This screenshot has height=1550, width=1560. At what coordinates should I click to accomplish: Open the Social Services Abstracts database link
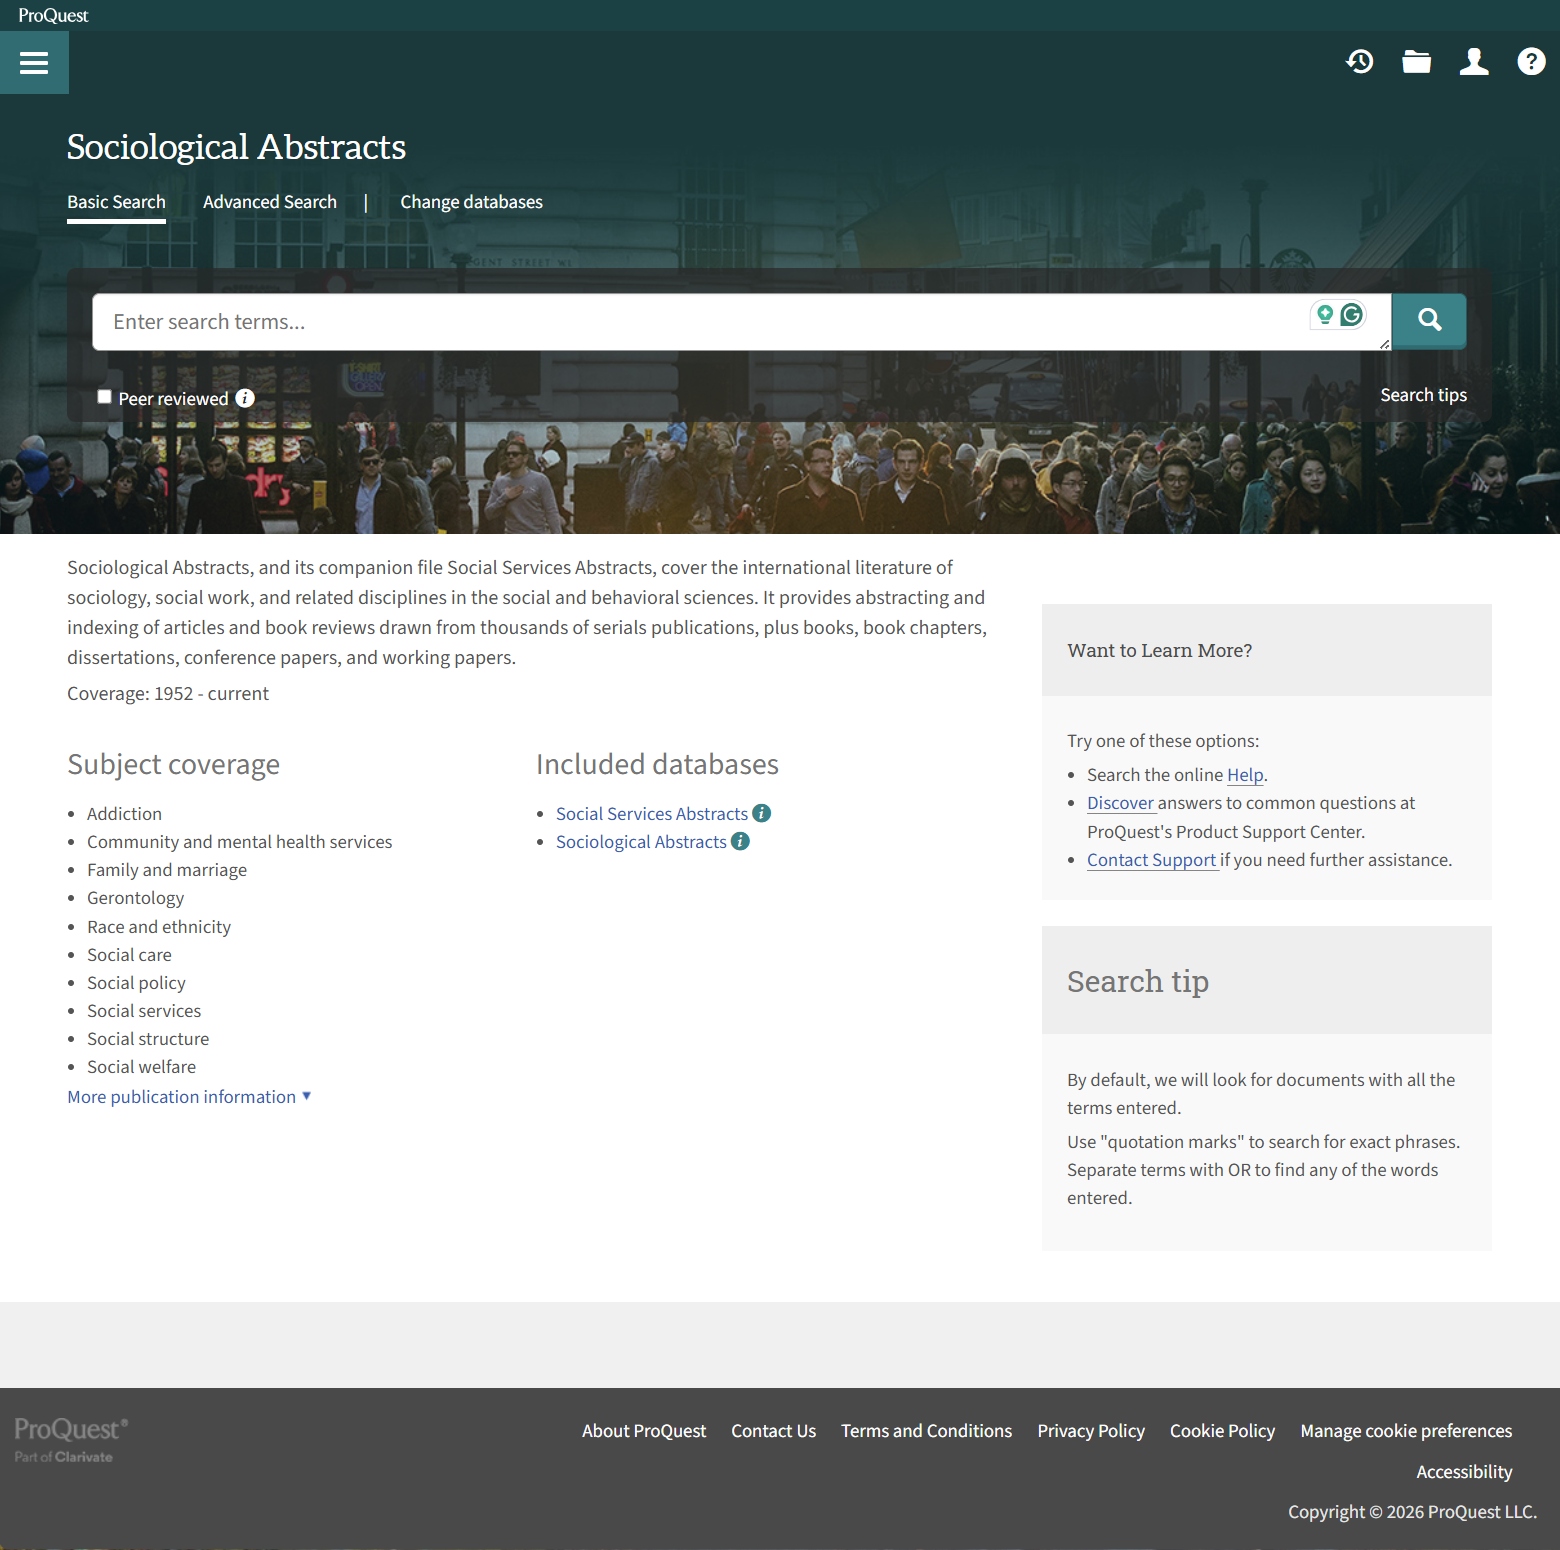point(652,814)
